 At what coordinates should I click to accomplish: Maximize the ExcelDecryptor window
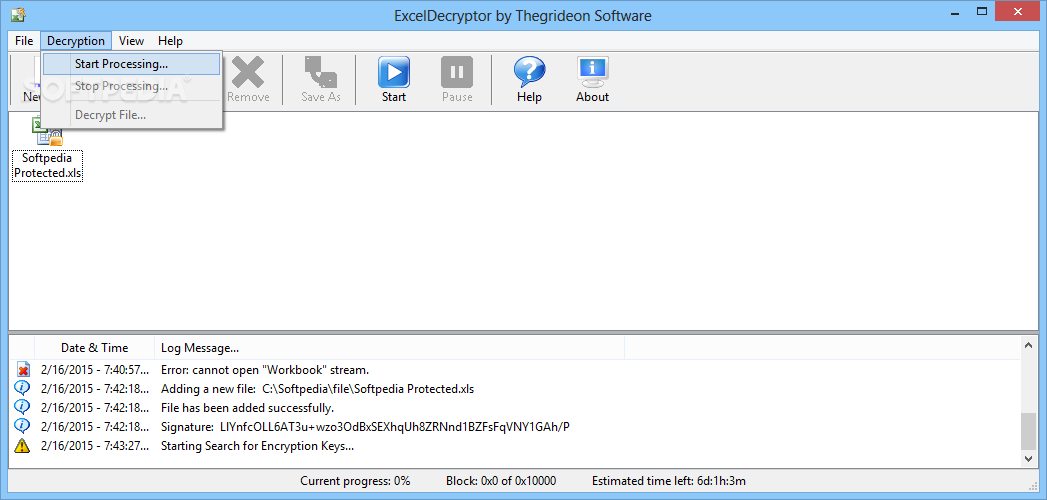click(982, 11)
